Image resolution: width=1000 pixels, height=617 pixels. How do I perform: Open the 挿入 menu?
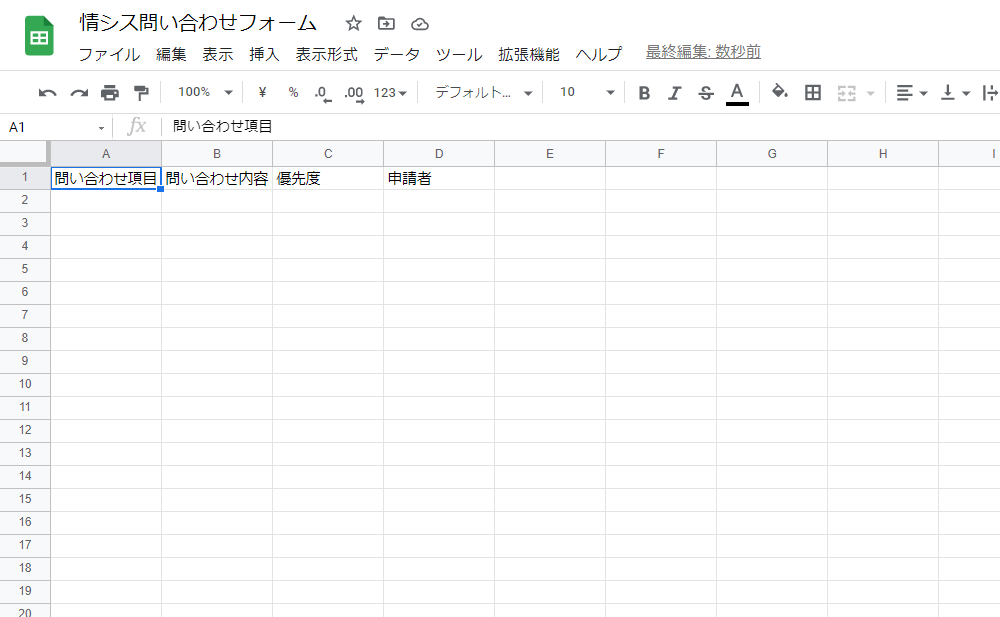[x=263, y=55]
